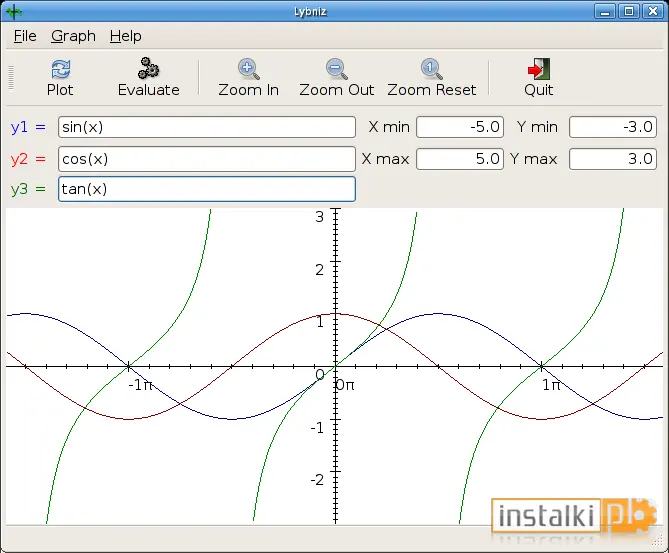Click the X max field showing 5.0
669x553 pixels.
coord(460,159)
